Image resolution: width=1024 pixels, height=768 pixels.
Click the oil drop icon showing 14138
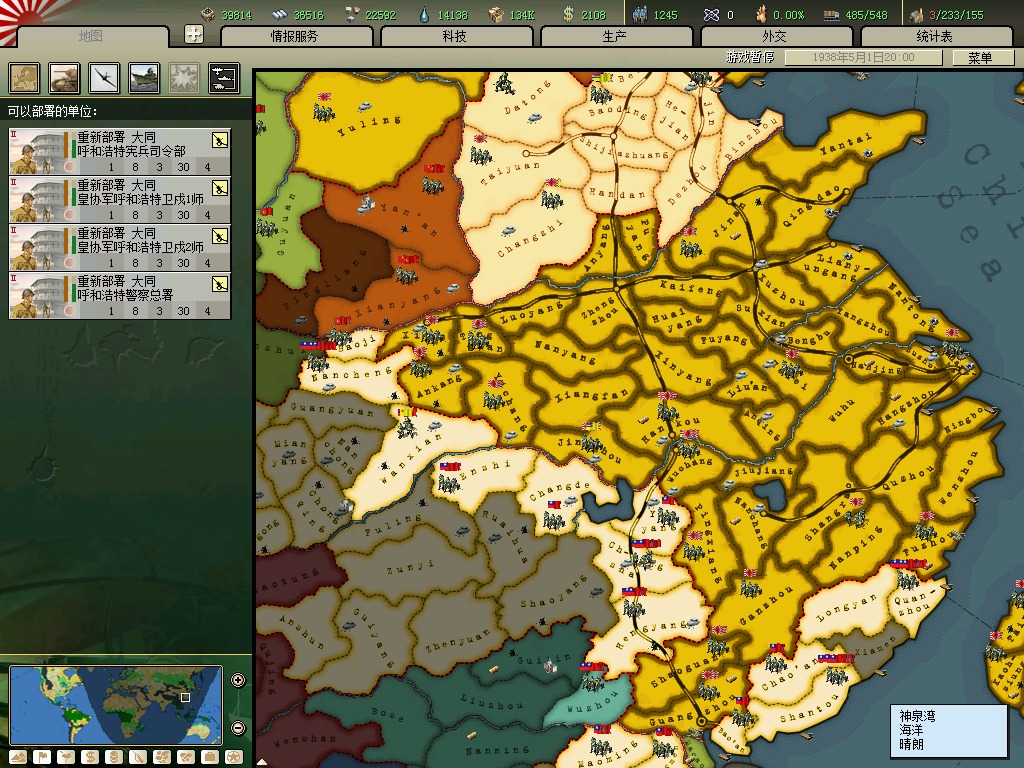coord(424,14)
